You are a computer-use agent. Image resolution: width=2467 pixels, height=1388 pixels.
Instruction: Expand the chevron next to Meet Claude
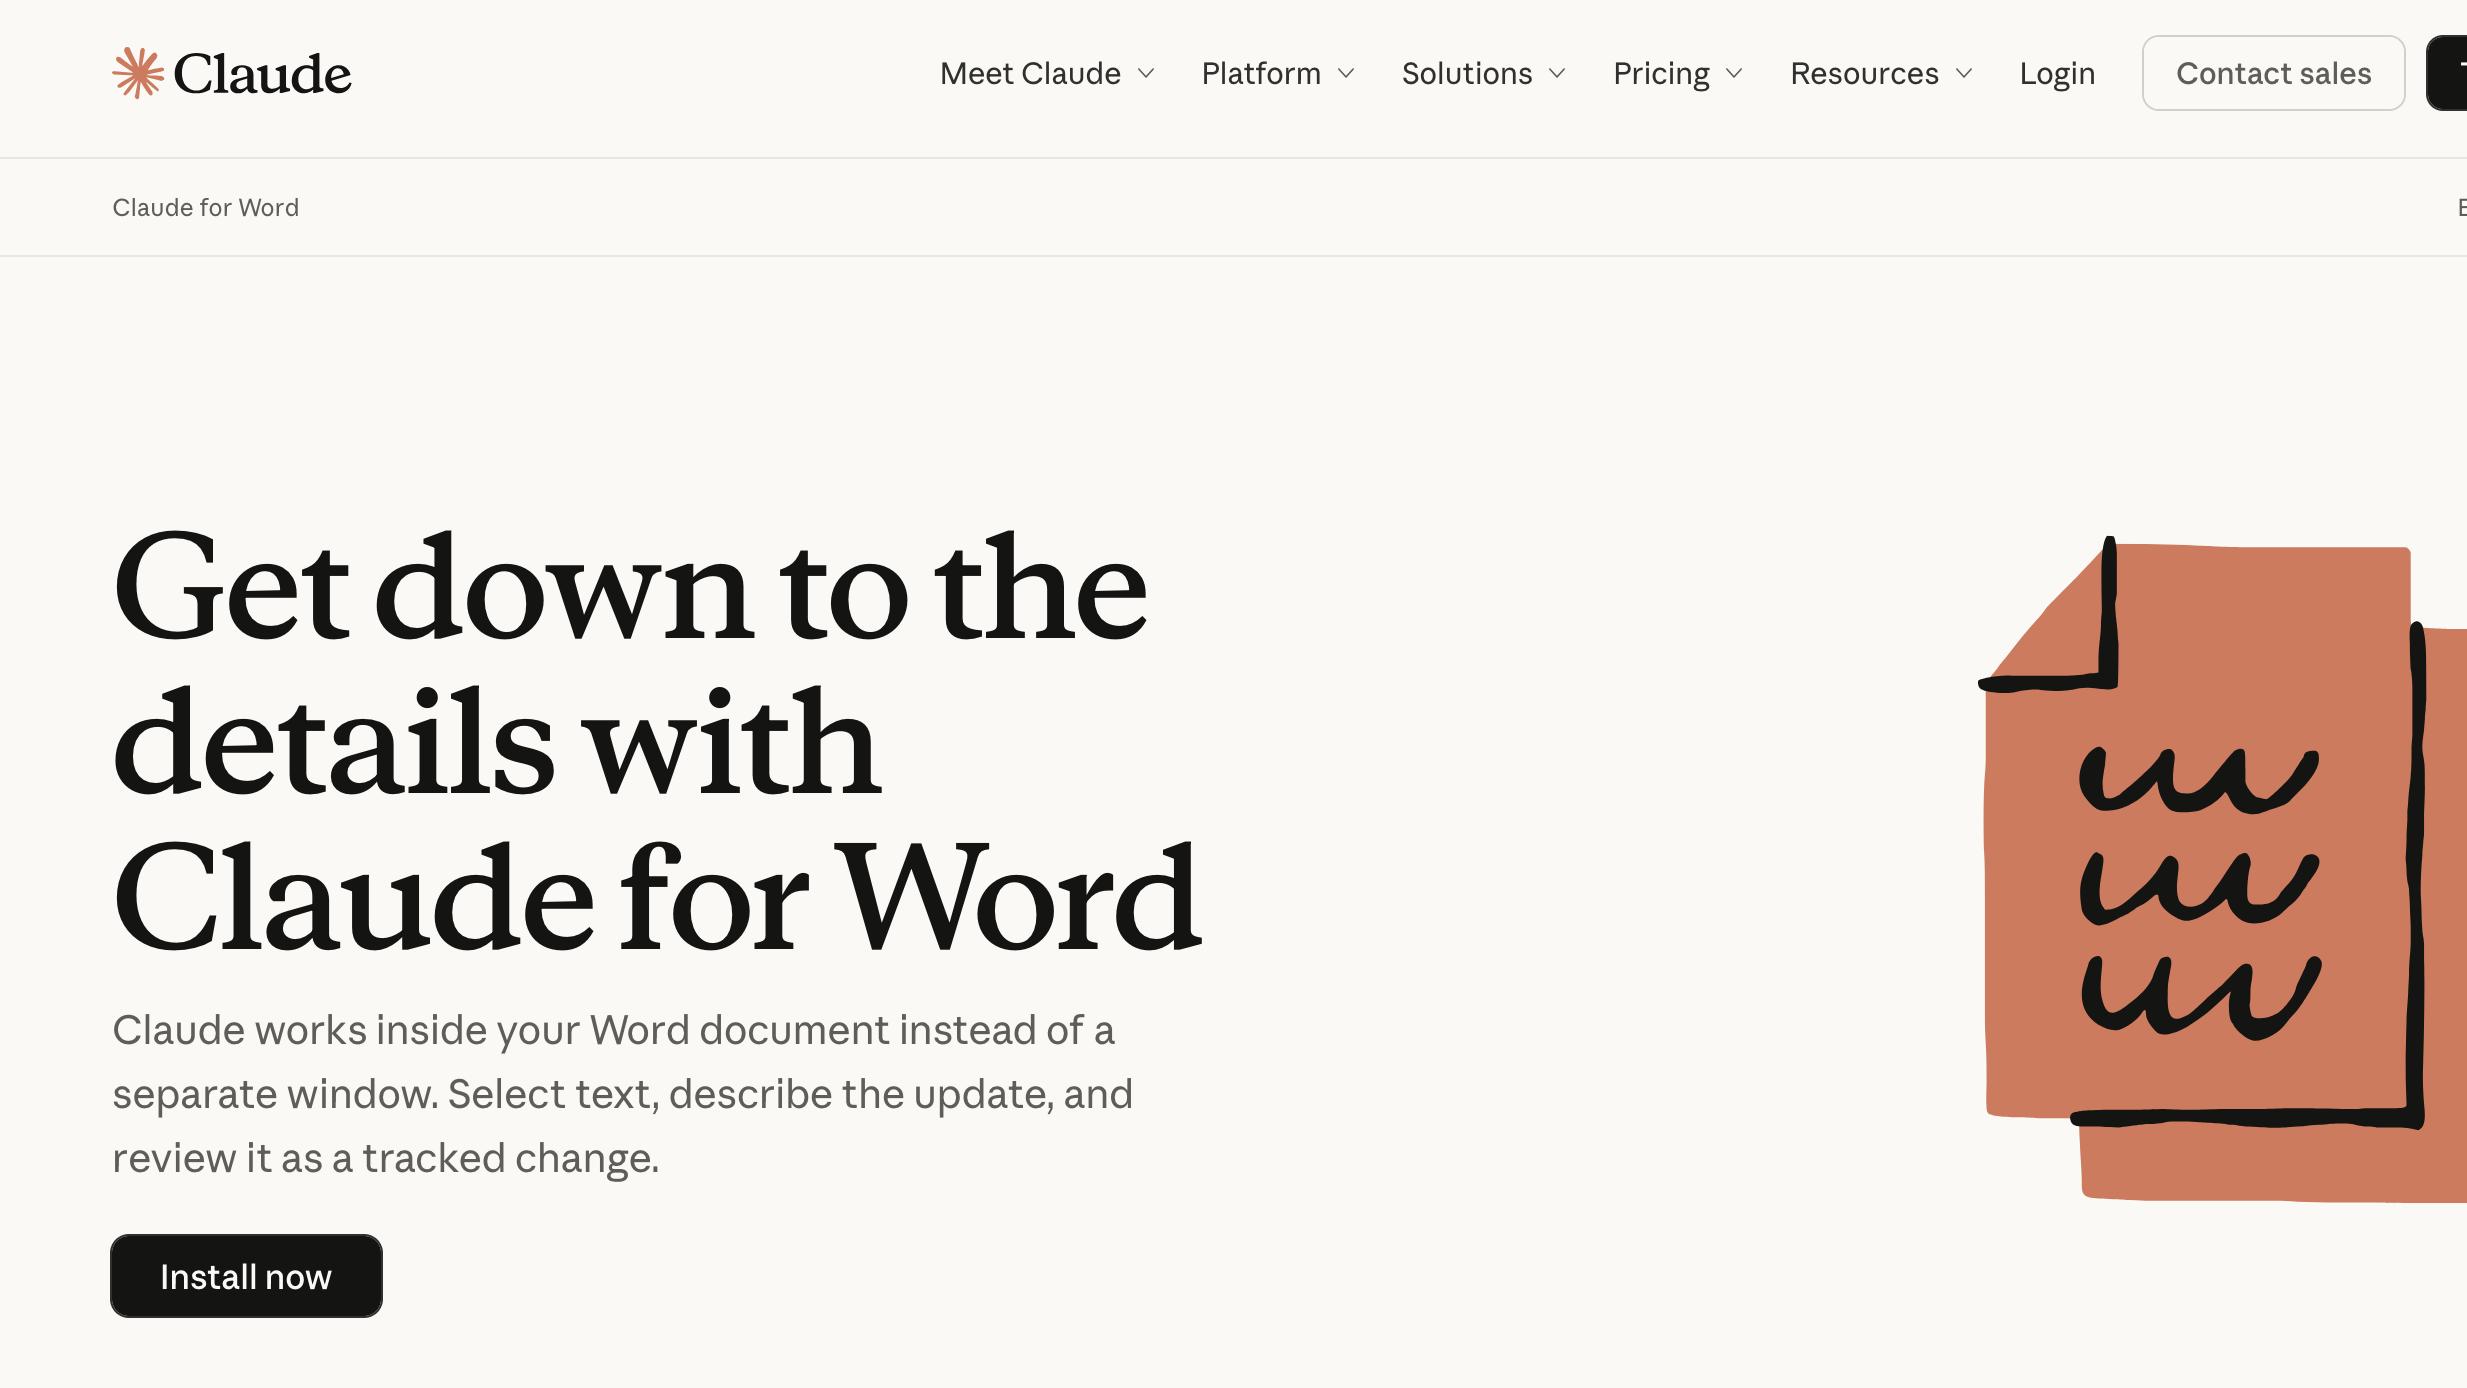[x=1146, y=73]
